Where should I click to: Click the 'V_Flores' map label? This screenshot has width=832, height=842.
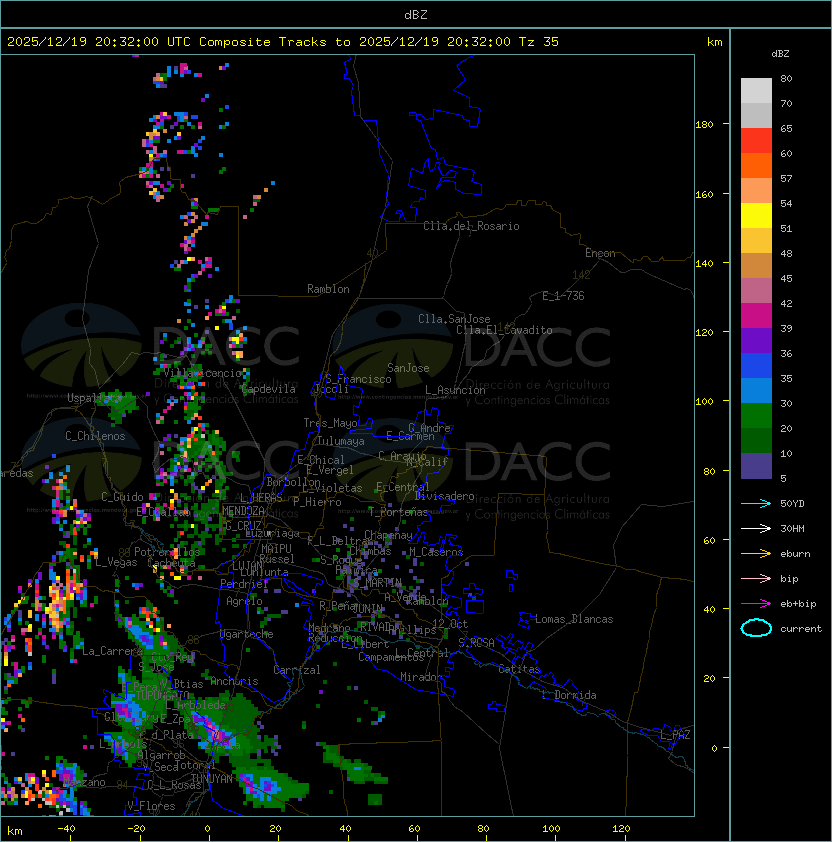(x=151, y=806)
